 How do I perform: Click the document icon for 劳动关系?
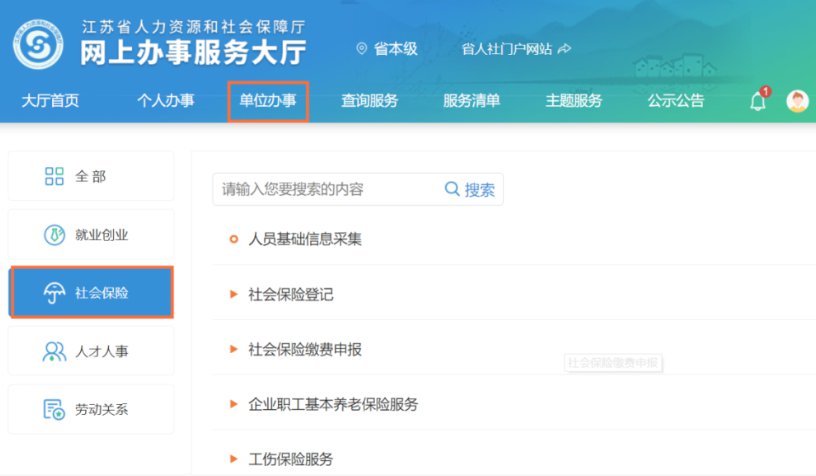(54, 409)
